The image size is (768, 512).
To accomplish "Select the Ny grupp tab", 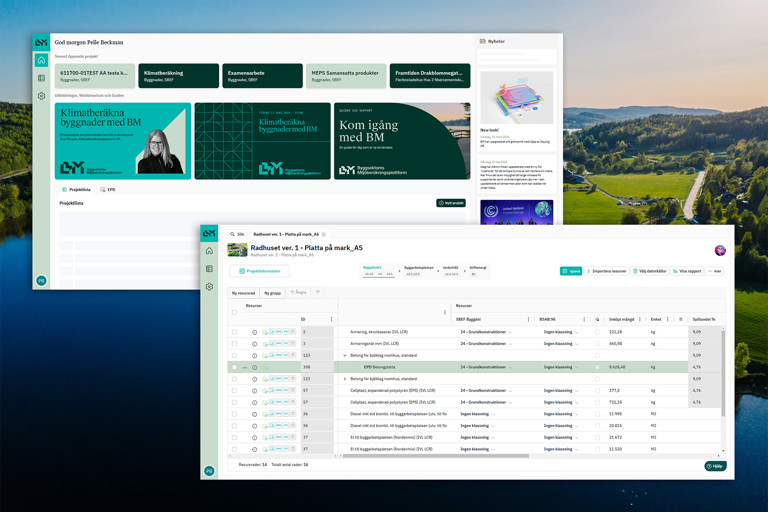I will [272, 293].
